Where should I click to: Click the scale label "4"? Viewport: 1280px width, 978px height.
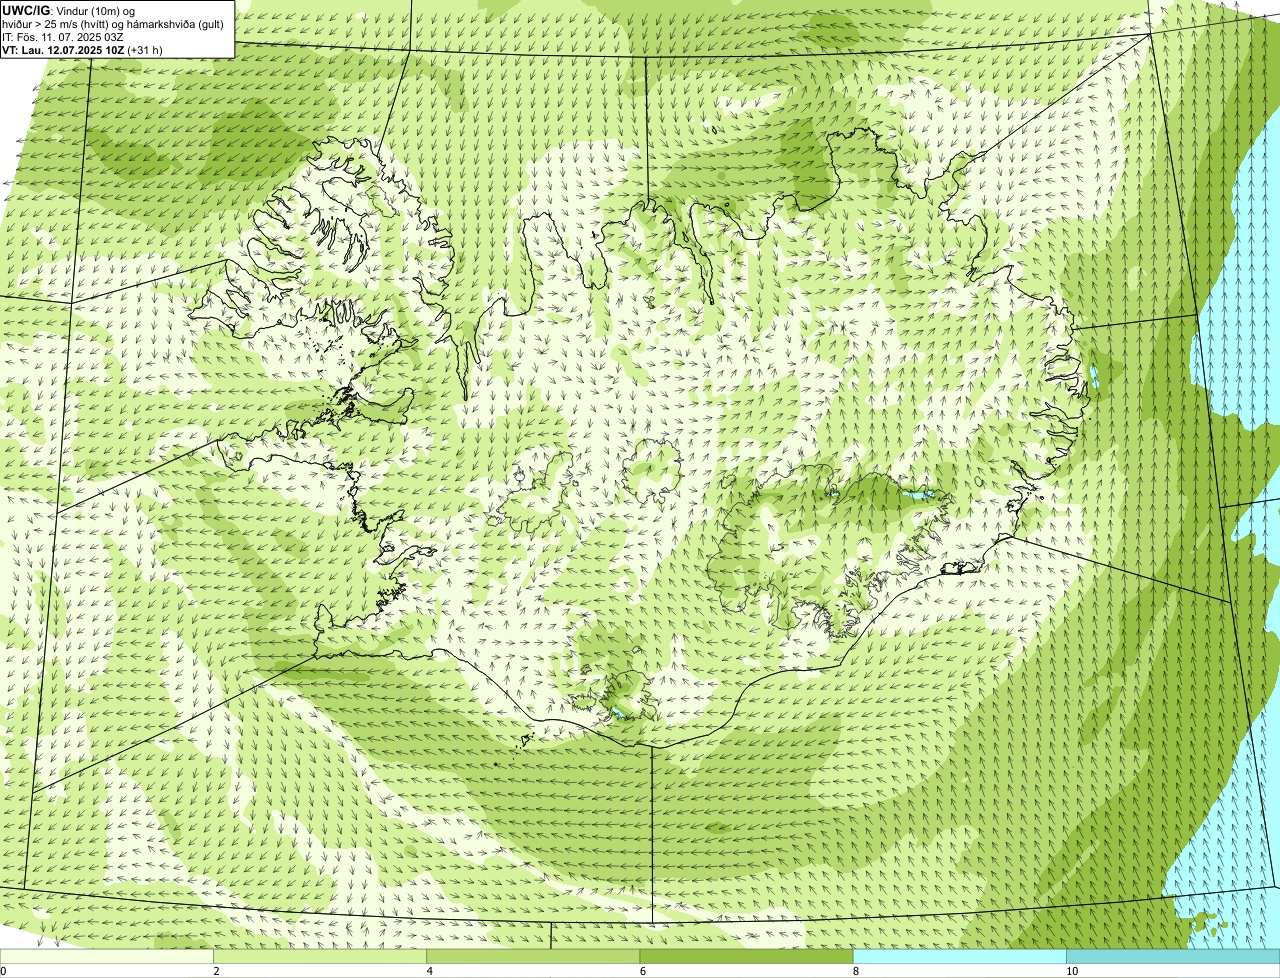(x=429, y=971)
